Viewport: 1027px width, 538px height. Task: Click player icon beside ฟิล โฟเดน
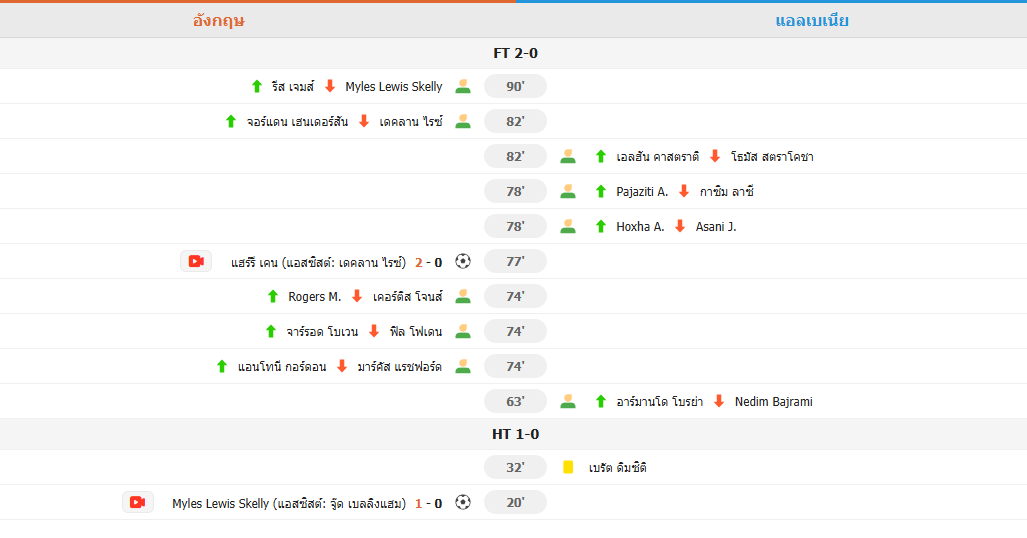click(463, 332)
